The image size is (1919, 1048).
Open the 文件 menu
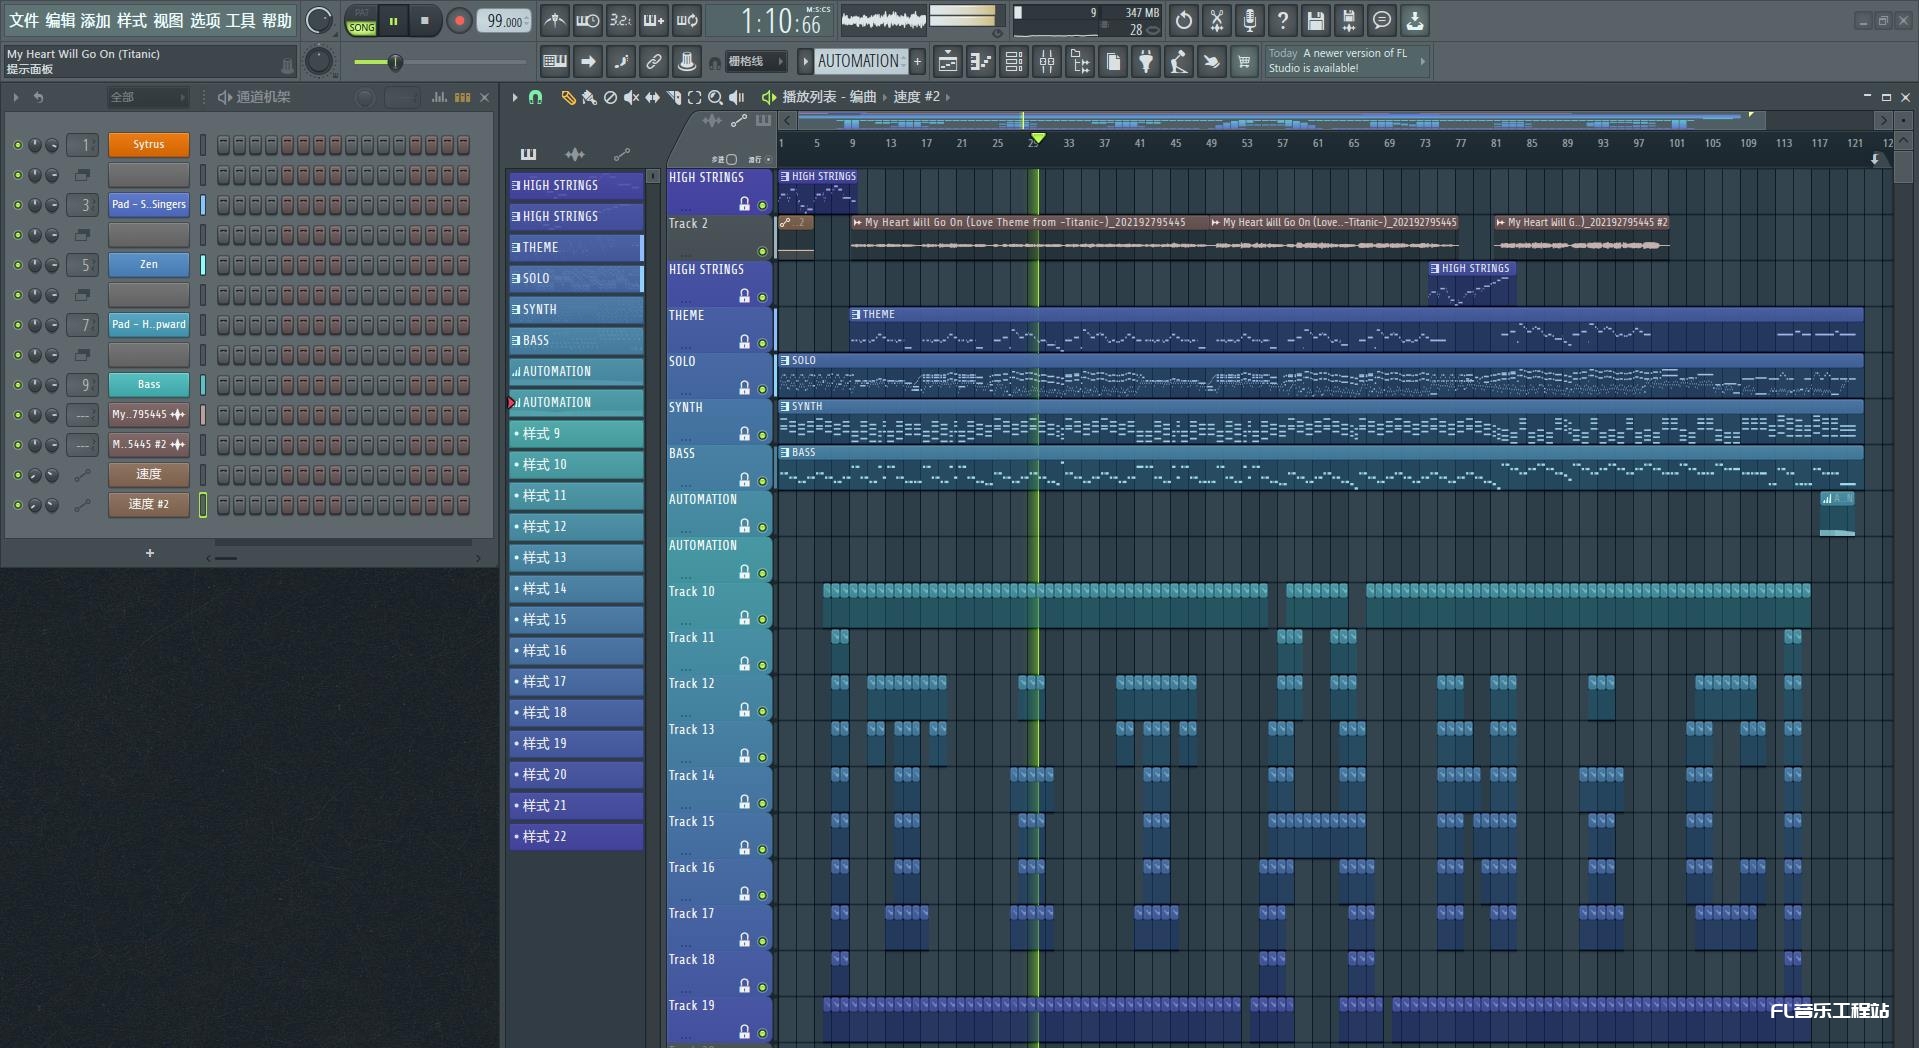[24, 21]
